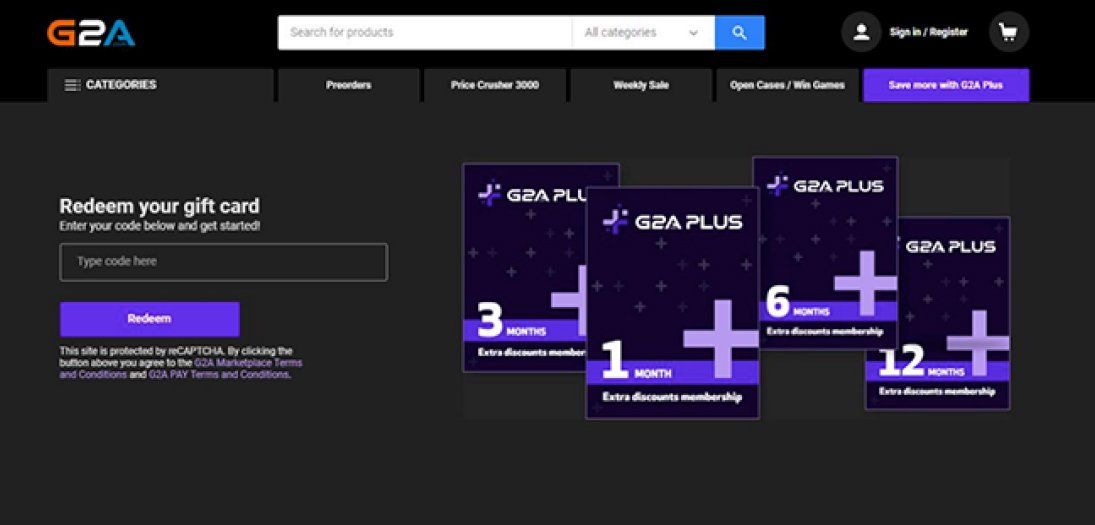The height and width of the screenshot is (525, 1095).
Task: Open the shopping cart icon
Action: [x=1008, y=32]
